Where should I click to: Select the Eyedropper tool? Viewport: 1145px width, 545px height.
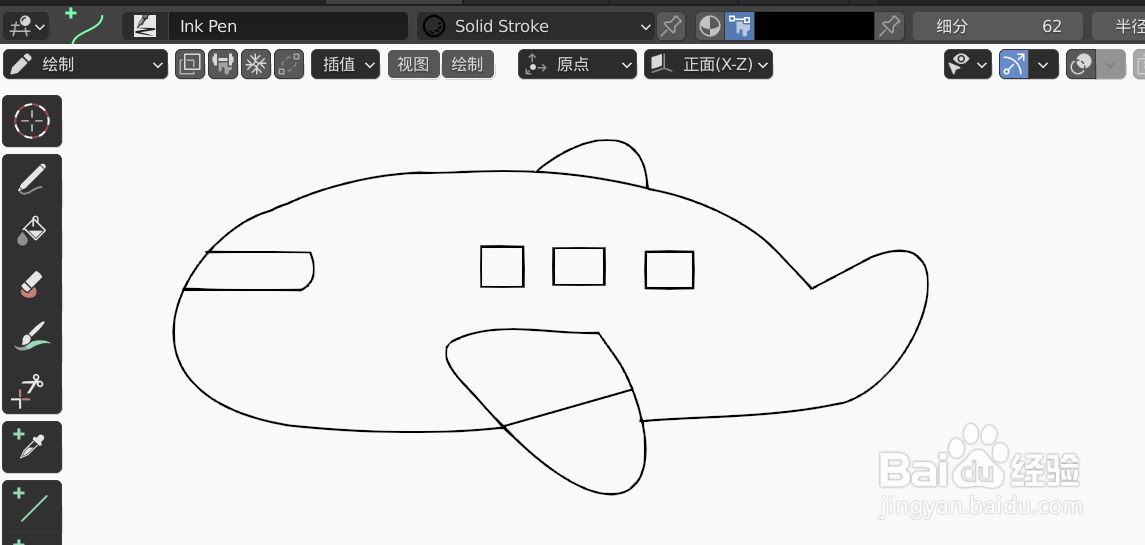[x=32, y=446]
